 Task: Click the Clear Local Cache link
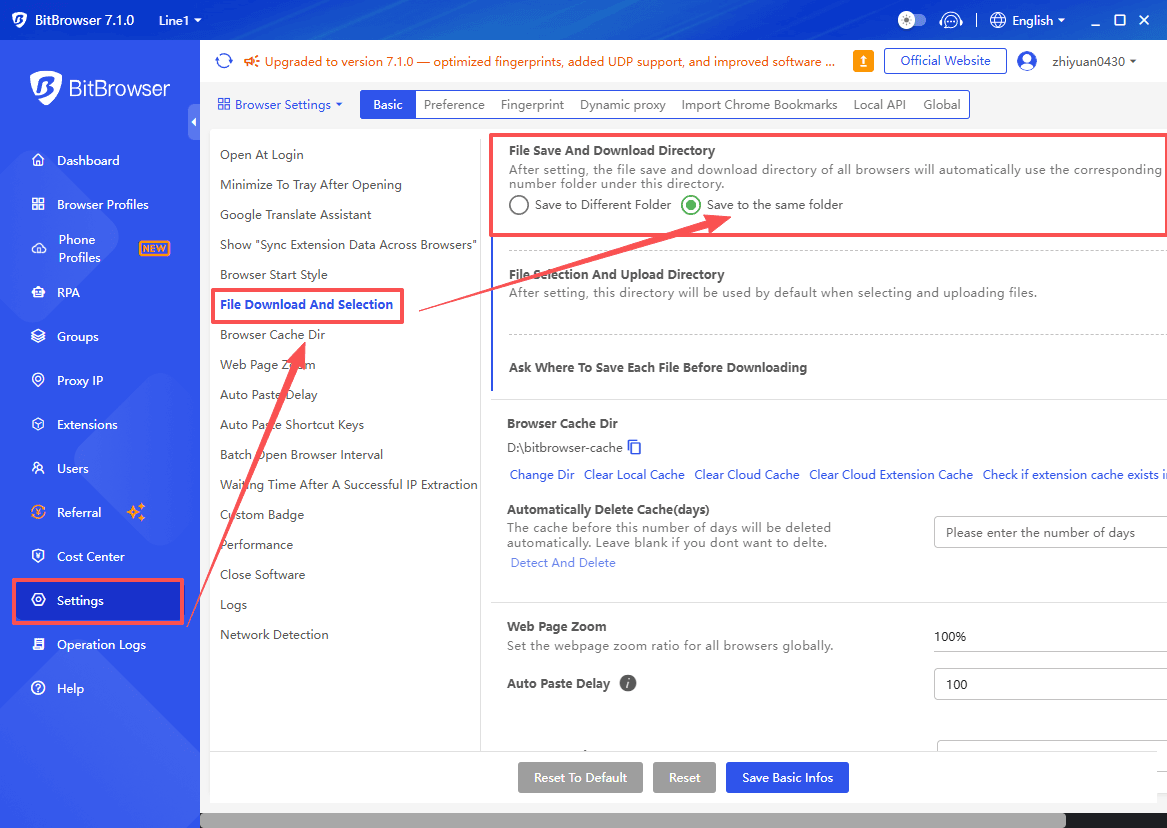click(x=634, y=474)
